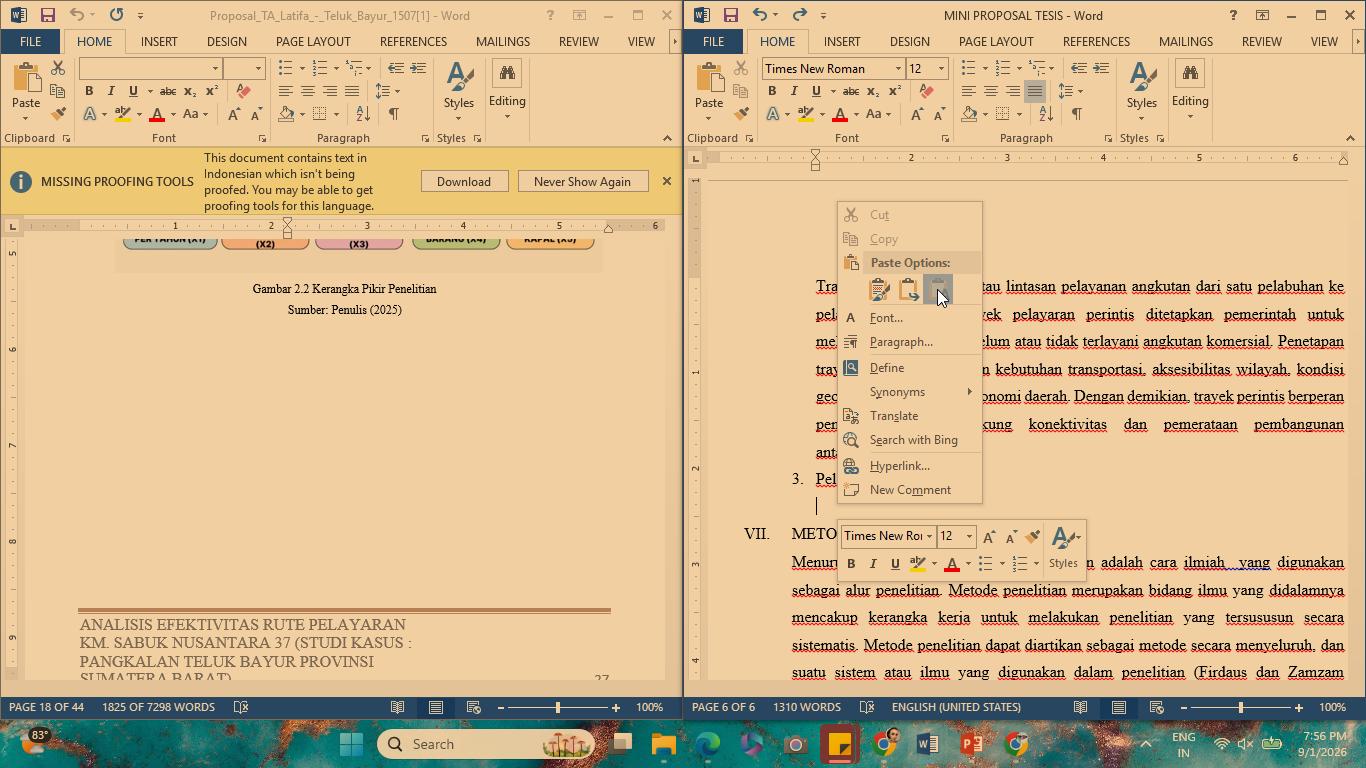Expand font size dropdown in right ribbon
1366x768 pixels.
941,68
